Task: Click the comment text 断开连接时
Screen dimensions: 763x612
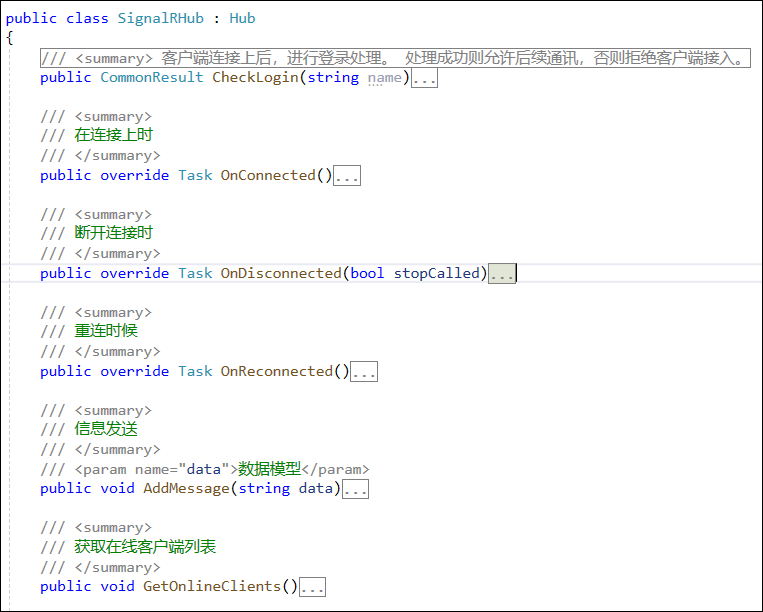Action: pyautogui.click(x=114, y=233)
